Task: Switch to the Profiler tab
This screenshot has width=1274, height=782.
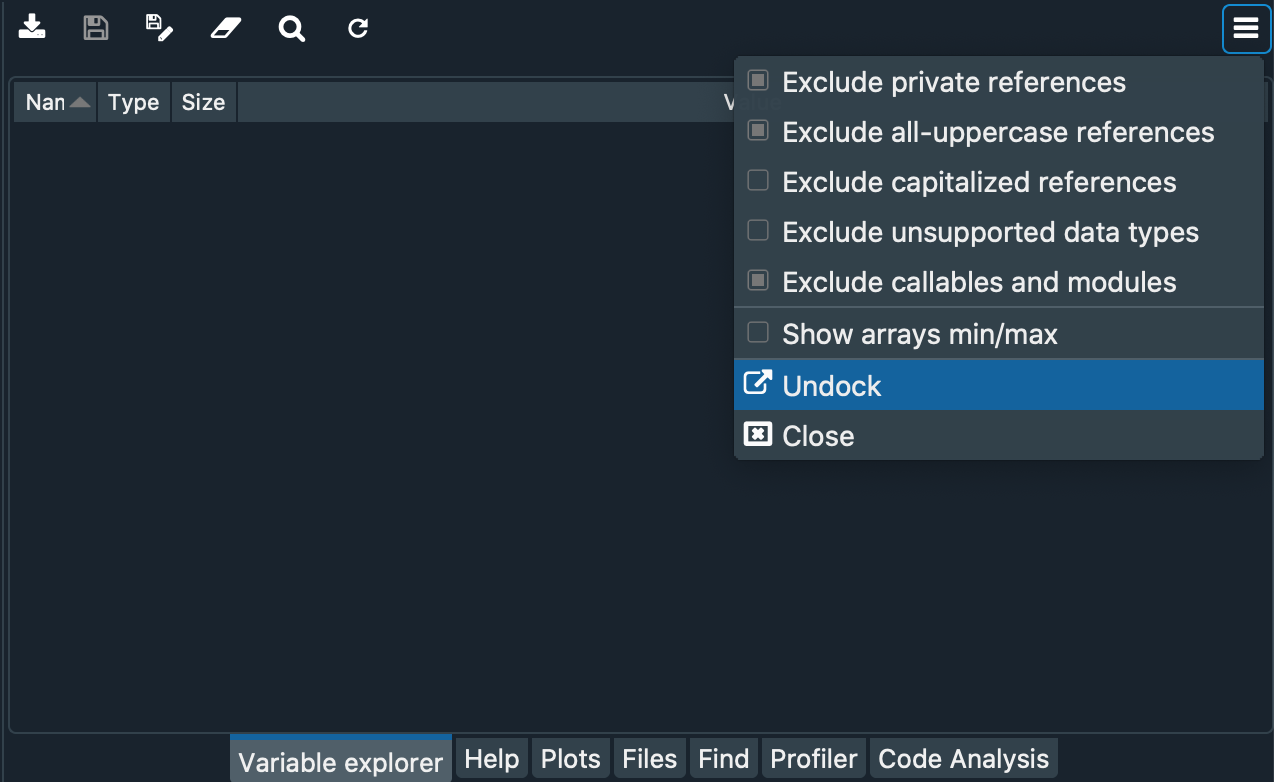Action: (x=813, y=757)
